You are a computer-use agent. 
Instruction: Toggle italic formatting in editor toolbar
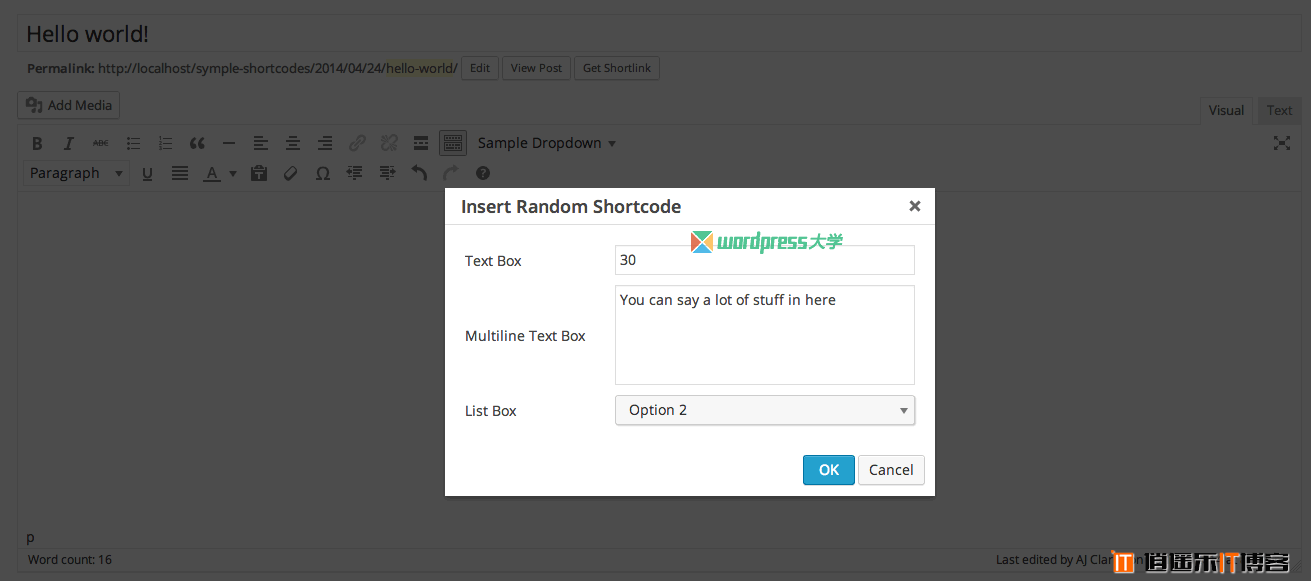point(69,143)
